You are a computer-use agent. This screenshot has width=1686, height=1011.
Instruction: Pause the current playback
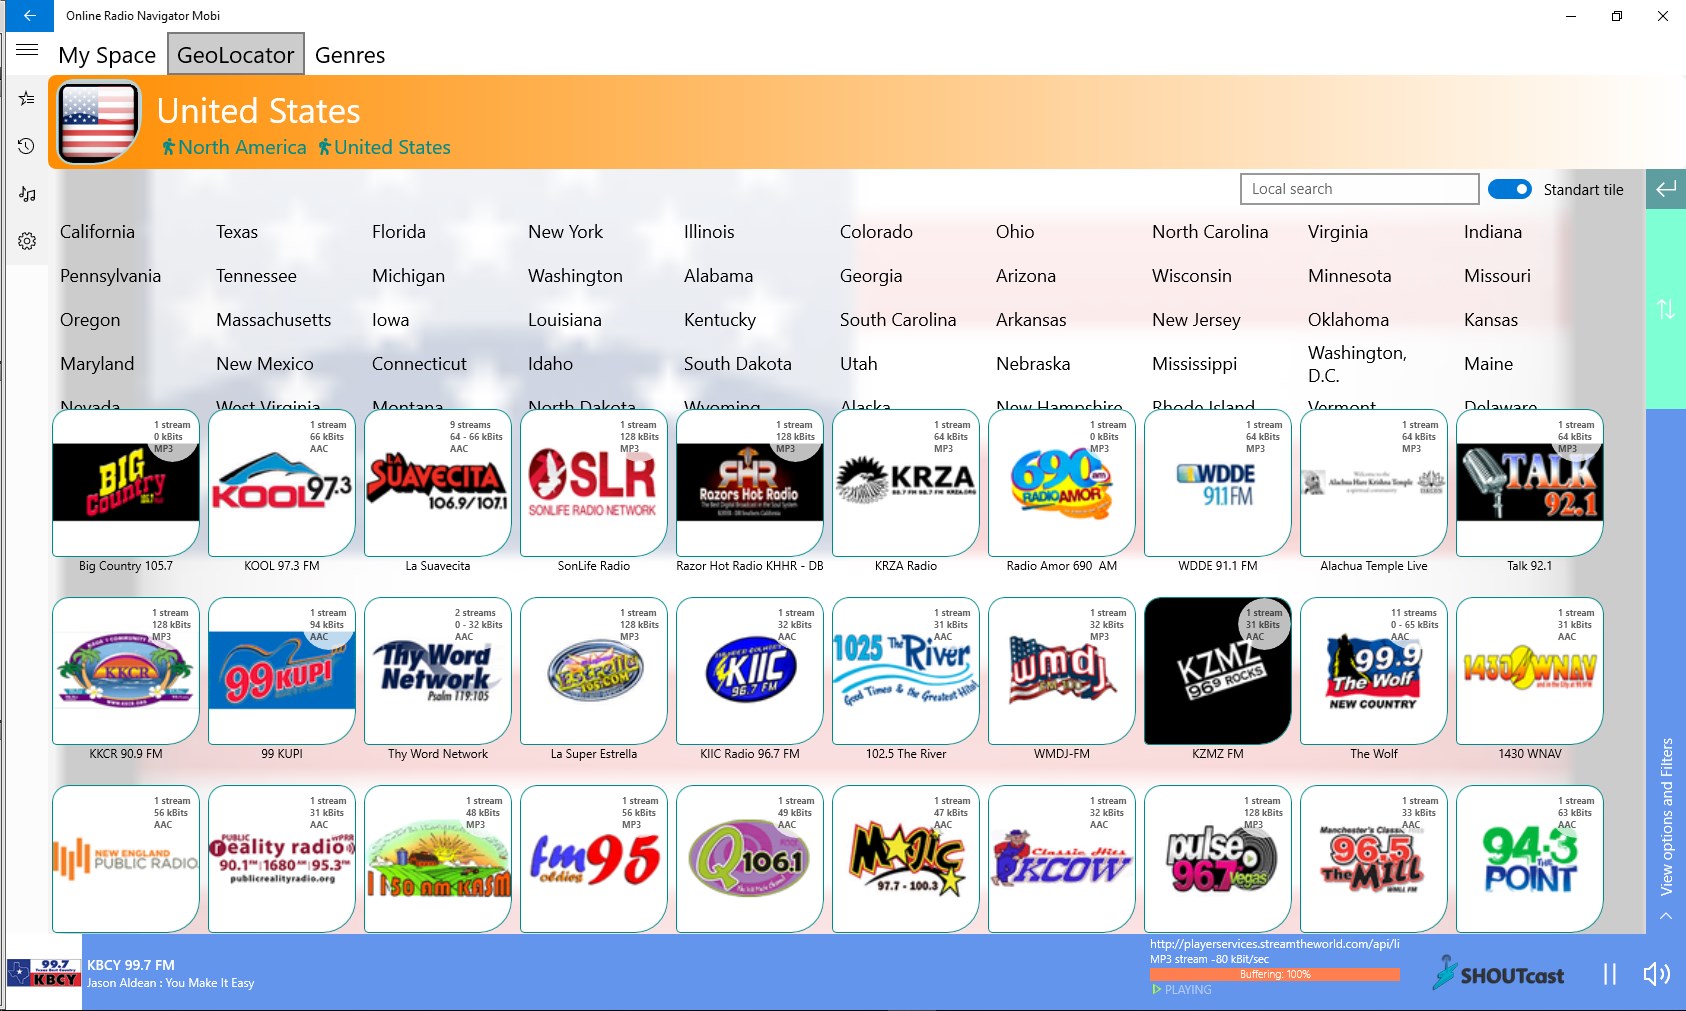point(1610,974)
